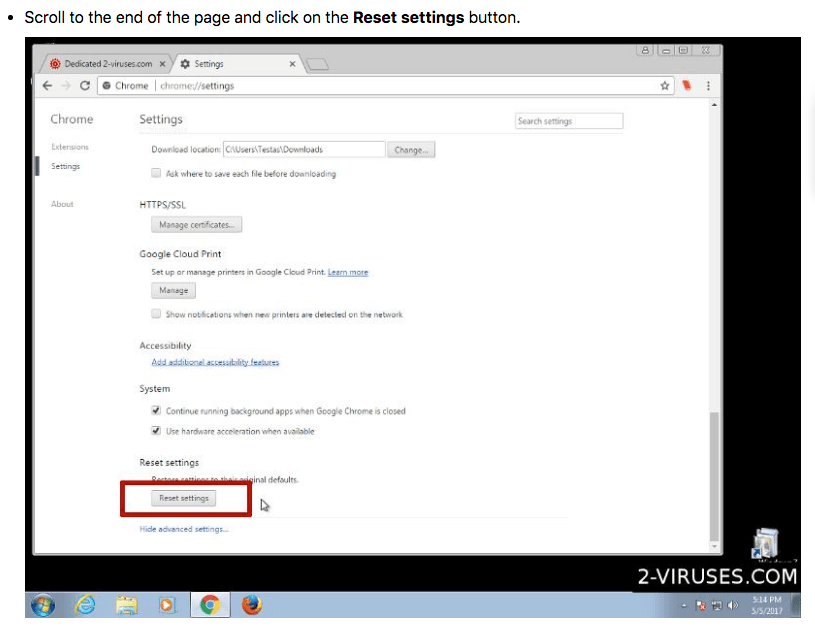Image resolution: width=815 pixels, height=629 pixels.
Task: Close the Settings tab
Action: click(292, 64)
